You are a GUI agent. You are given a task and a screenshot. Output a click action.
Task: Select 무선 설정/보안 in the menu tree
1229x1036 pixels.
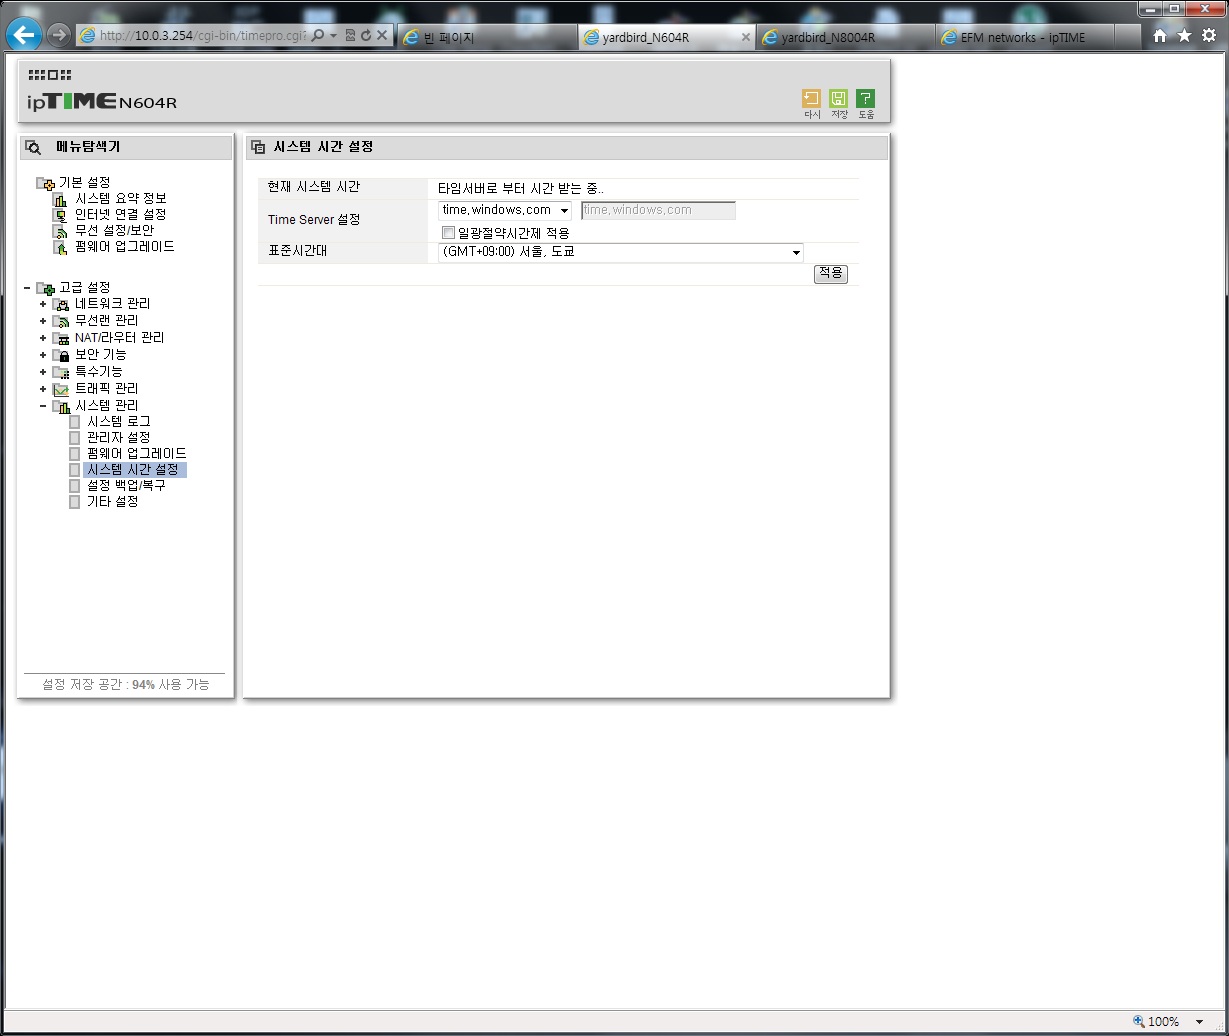pyautogui.click(x=114, y=230)
